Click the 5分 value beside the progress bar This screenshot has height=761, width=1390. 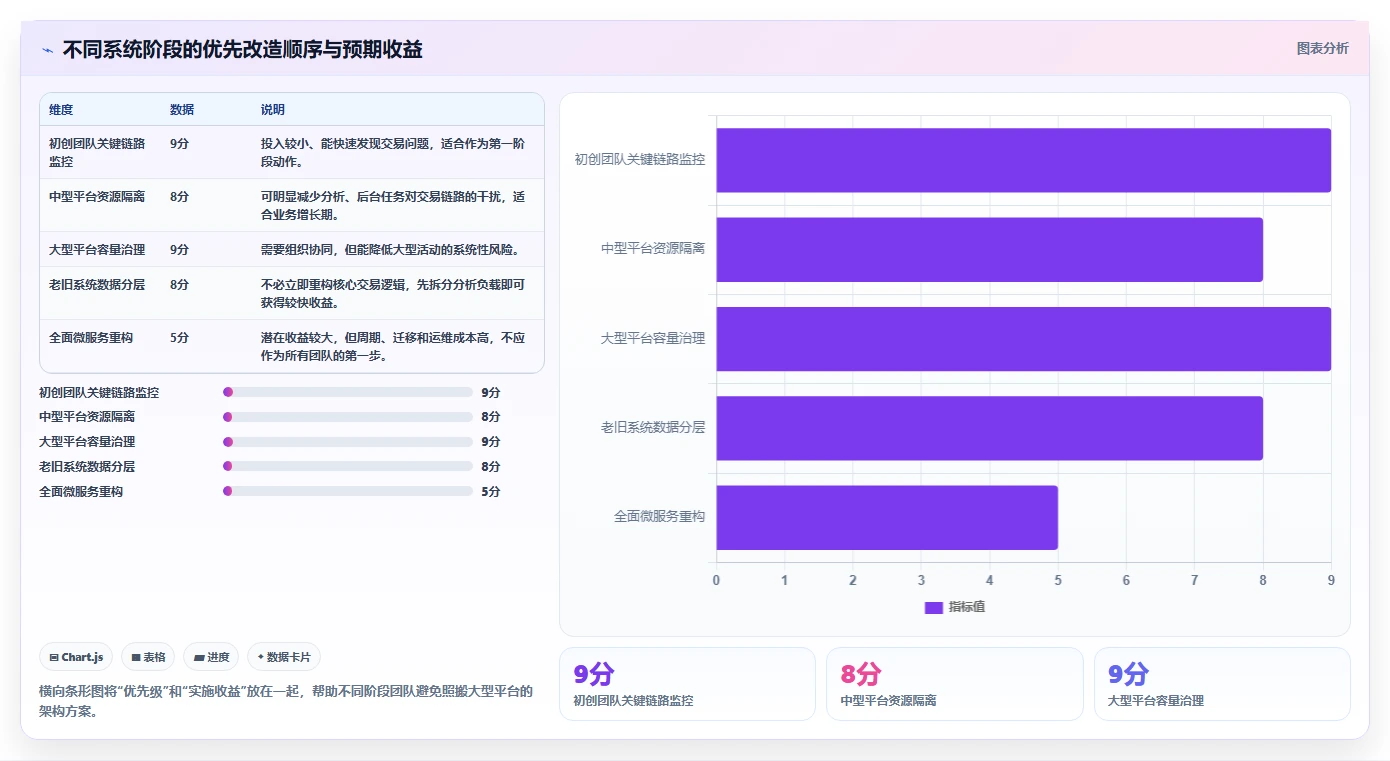point(490,492)
